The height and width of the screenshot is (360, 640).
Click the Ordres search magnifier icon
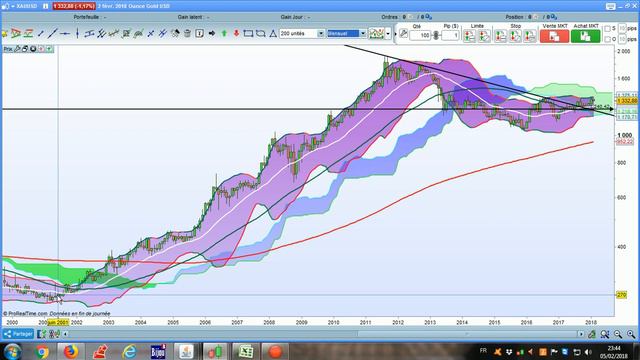[x=429, y=17]
